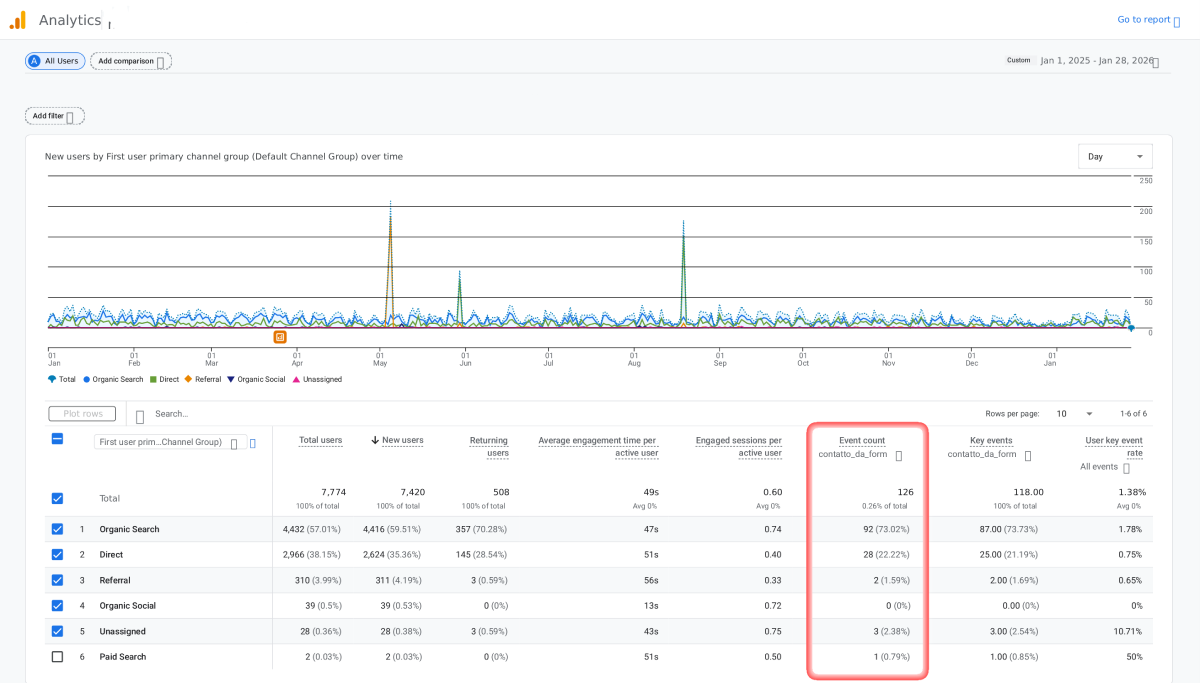This screenshot has width=1200, height=683.
Task: Click the Add comparison button
Action: pyautogui.click(x=131, y=61)
